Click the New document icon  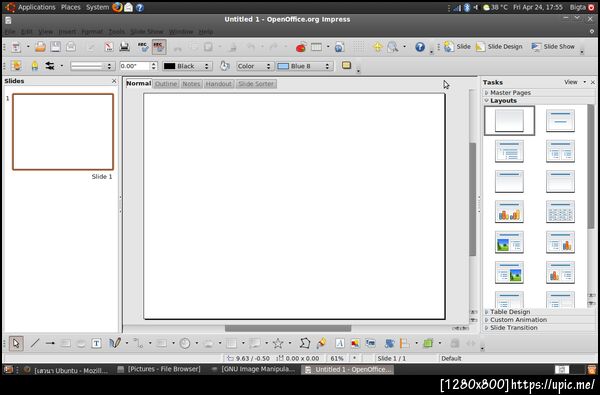pos(16,47)
